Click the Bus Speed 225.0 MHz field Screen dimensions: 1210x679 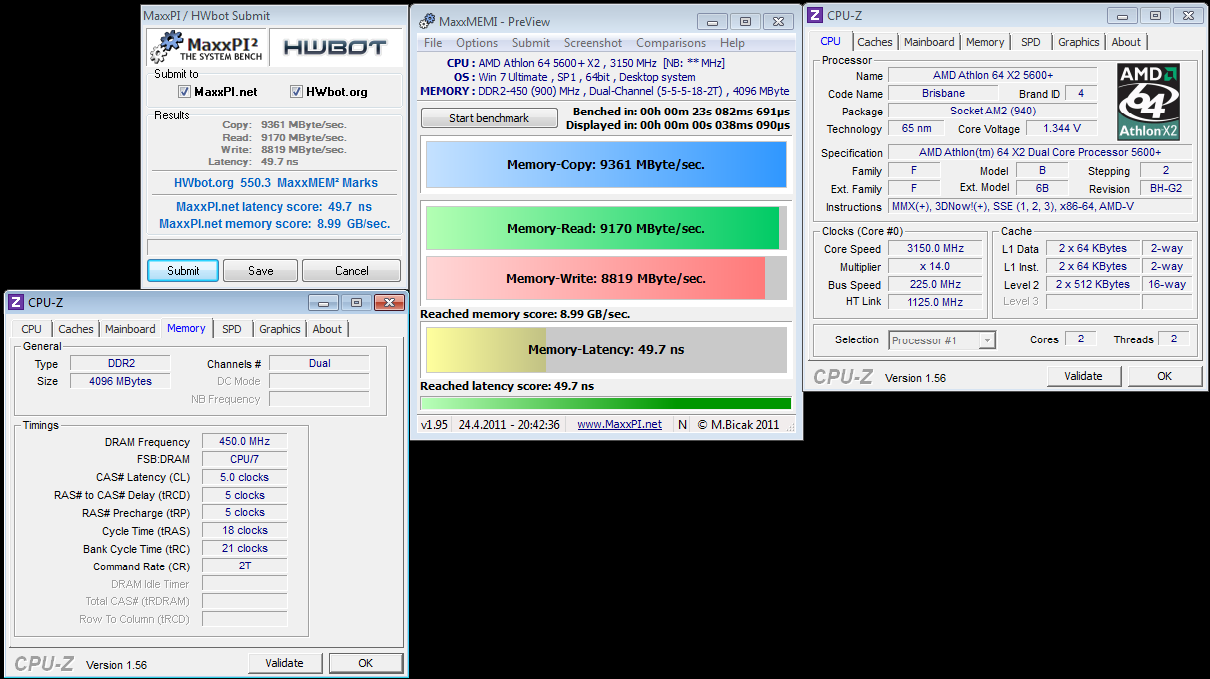coord(935,285)
